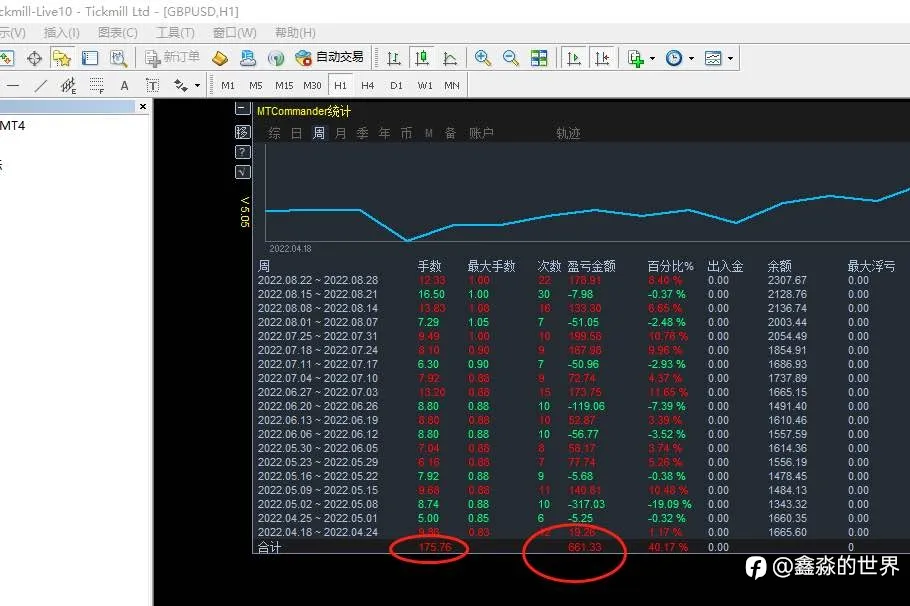Open the 窗口(W) menu
910x606 pixels.
coord(234,33)
